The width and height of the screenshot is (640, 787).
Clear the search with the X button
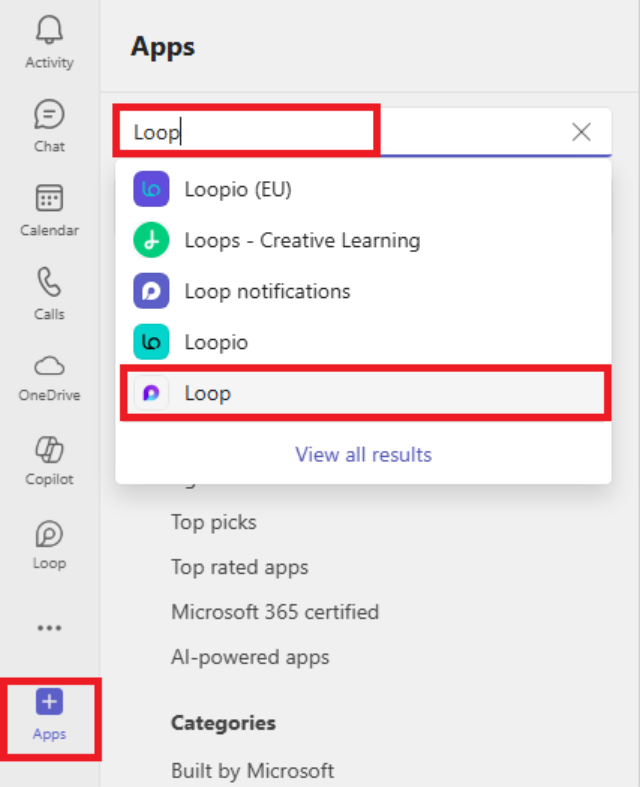coord(581,132)
